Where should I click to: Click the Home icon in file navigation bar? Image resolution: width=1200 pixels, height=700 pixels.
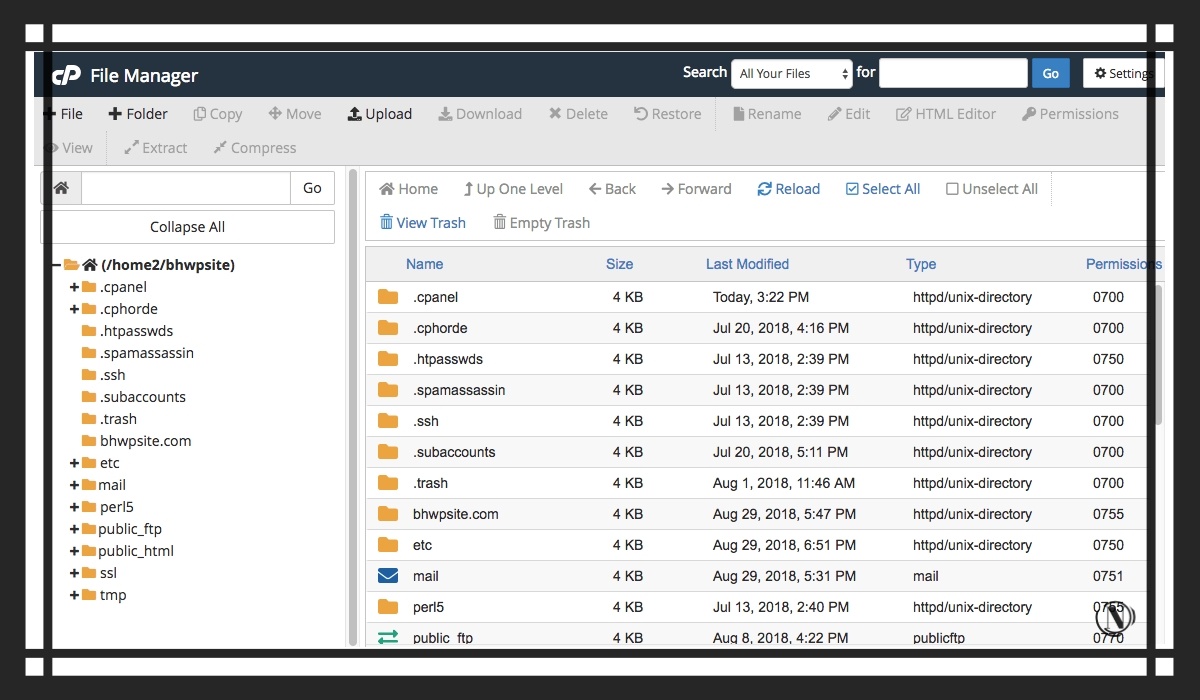(x=386, y=189)
